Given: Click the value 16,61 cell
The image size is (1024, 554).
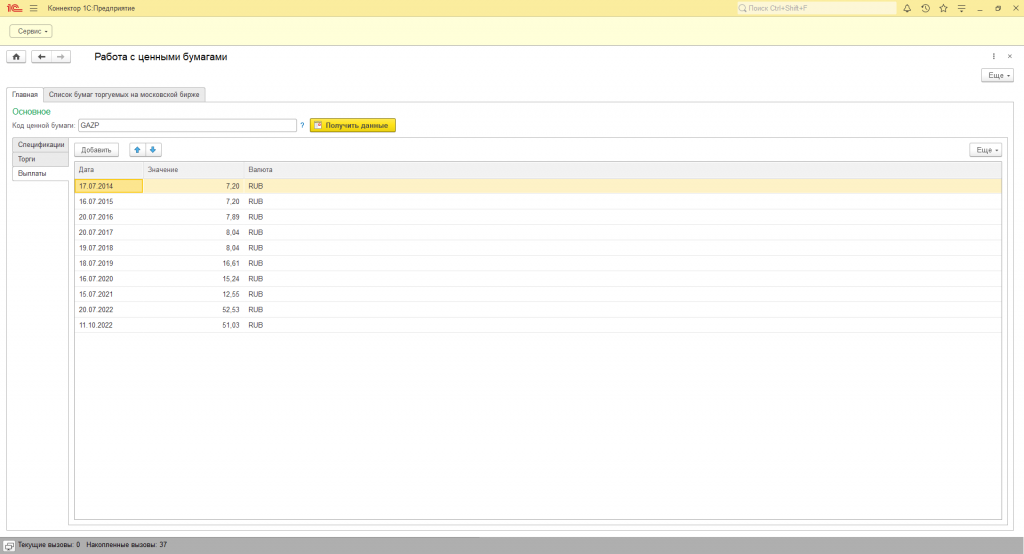Looking at the screenshot, I should 194,263.
